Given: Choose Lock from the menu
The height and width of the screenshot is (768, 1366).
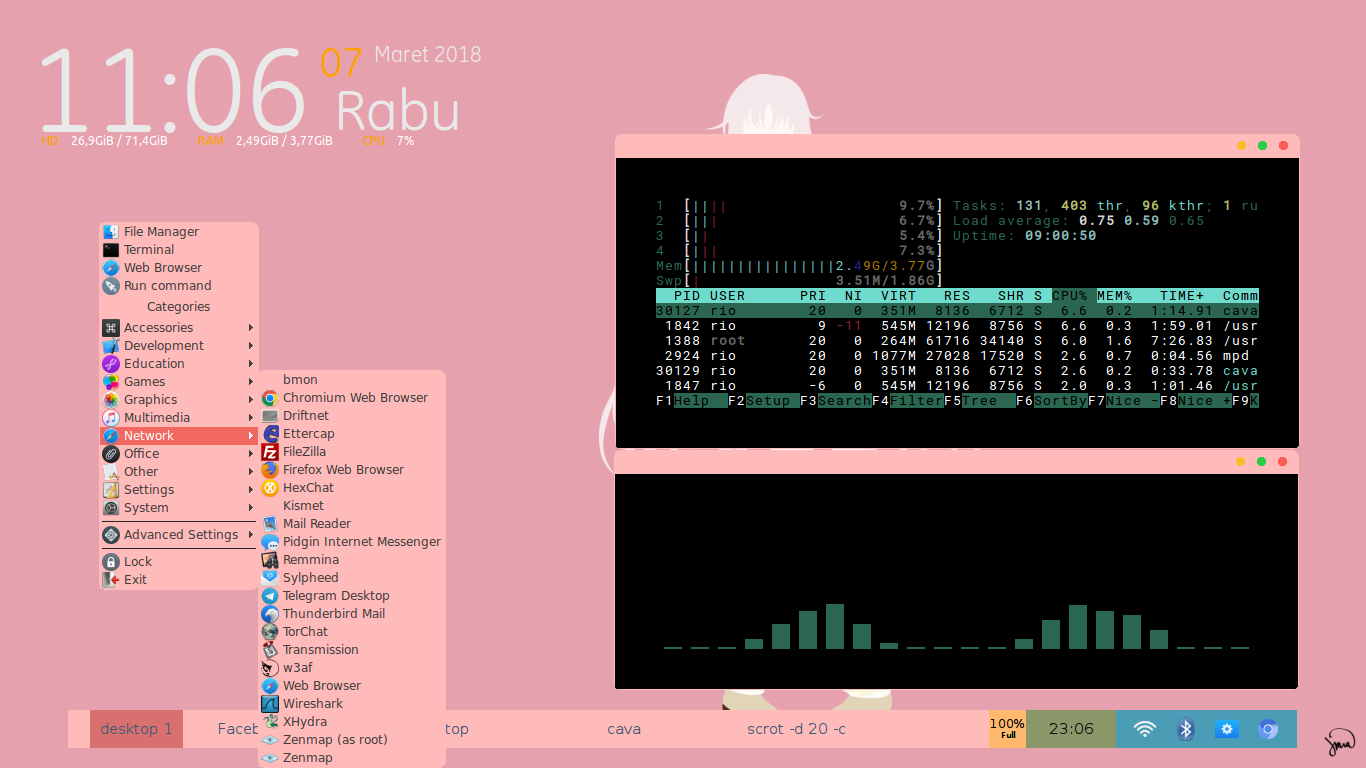Looking at the screenshot, I should (x=179, y=562).
